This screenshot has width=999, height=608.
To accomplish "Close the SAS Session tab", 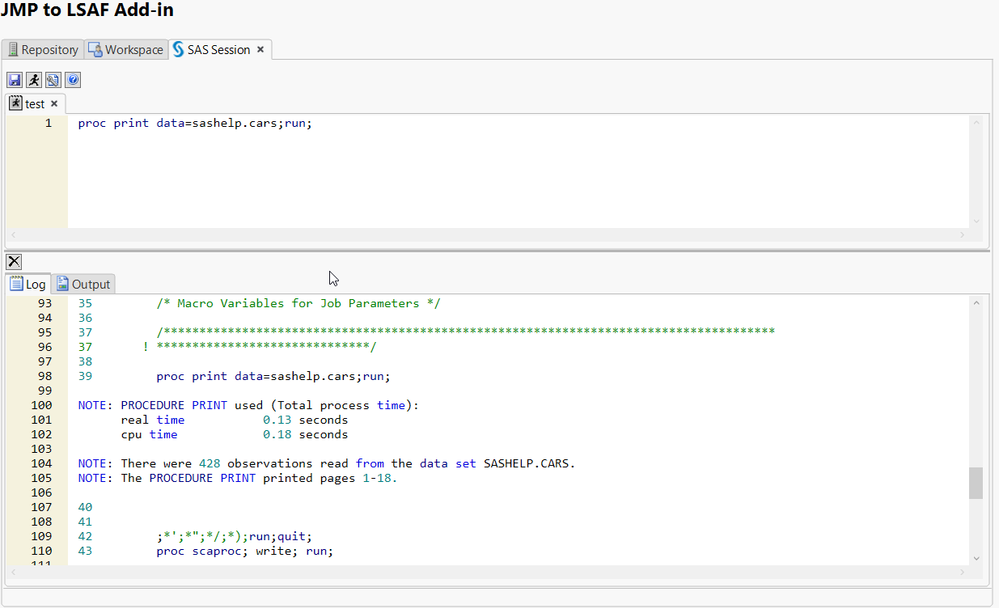I will [261, 49].
